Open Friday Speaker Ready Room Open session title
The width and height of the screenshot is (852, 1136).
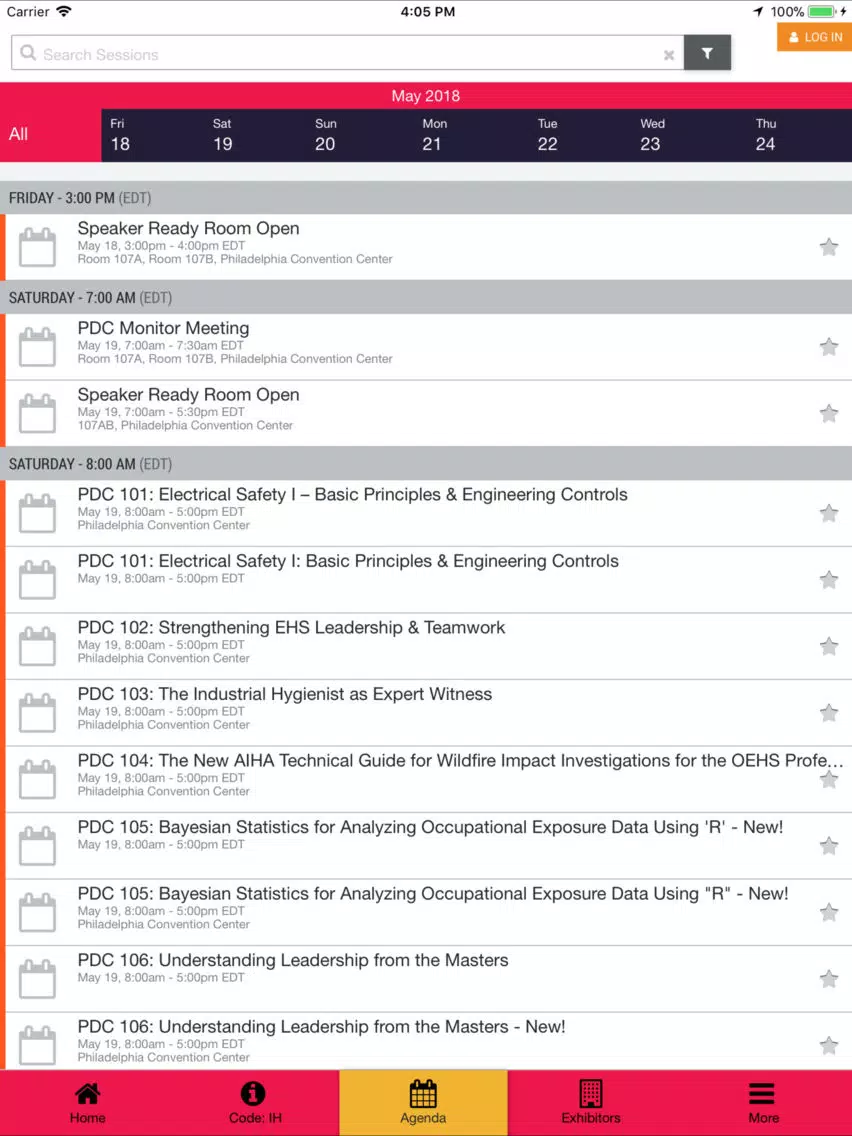188,229
